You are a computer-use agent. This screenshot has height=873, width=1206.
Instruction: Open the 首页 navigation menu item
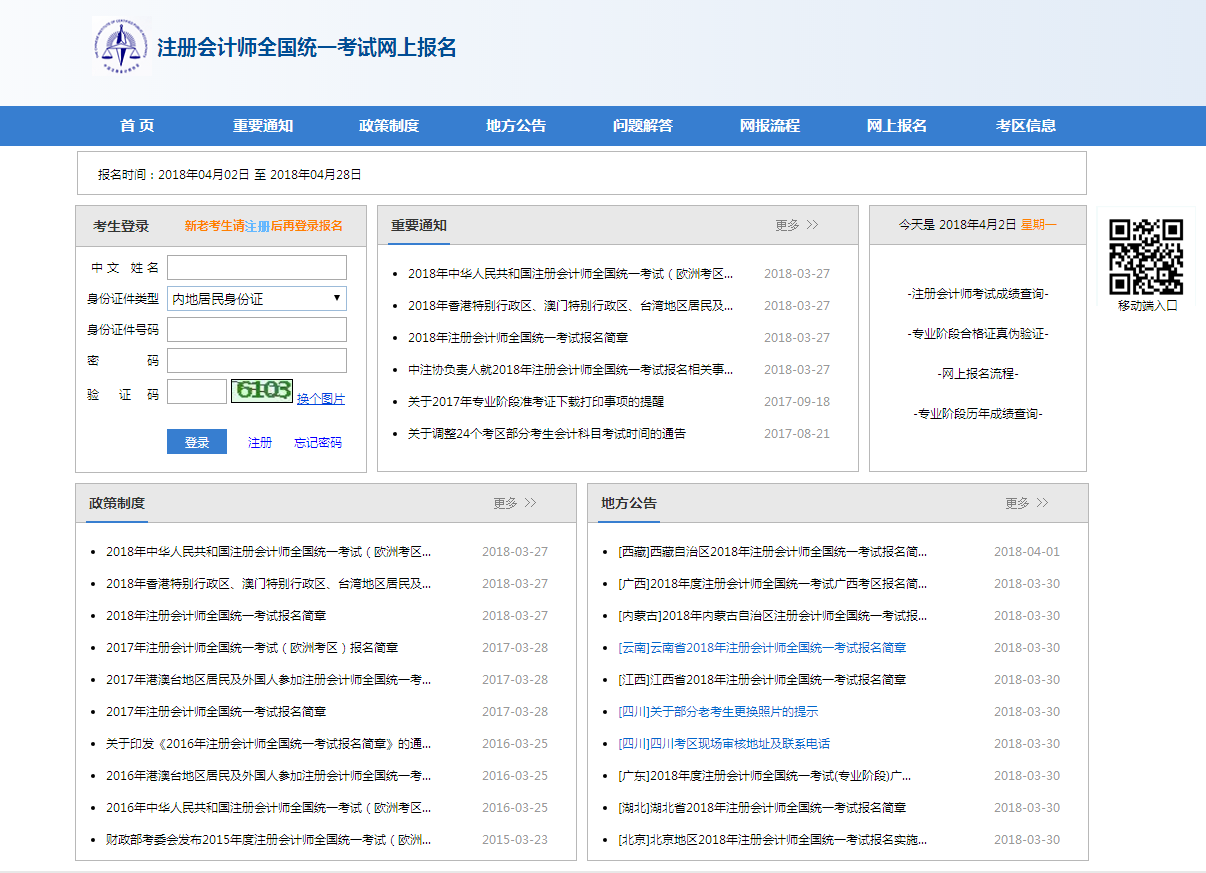134,125
